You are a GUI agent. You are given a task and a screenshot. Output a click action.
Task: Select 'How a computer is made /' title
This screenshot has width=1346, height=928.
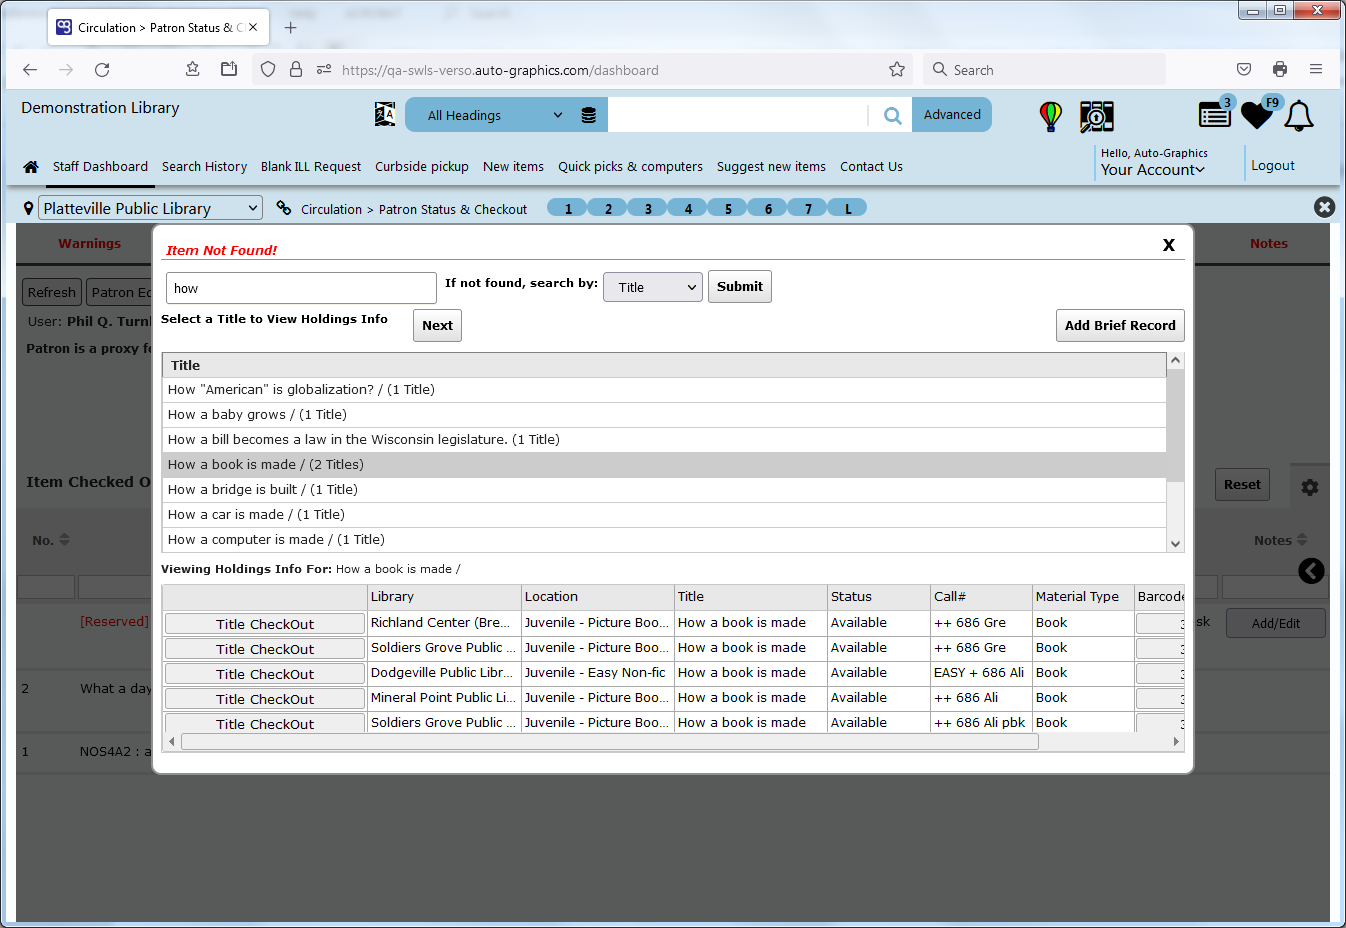pos(664,540)
